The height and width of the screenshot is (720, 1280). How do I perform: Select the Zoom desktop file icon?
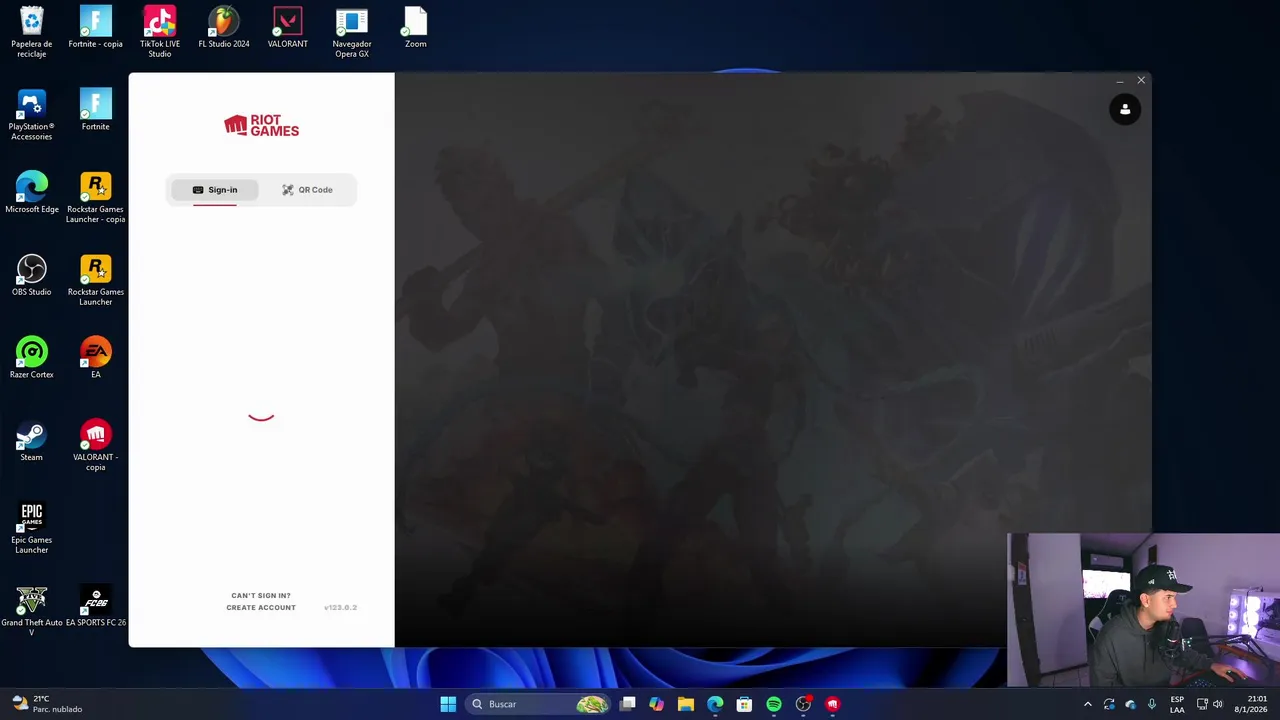(x=415, y=28)
